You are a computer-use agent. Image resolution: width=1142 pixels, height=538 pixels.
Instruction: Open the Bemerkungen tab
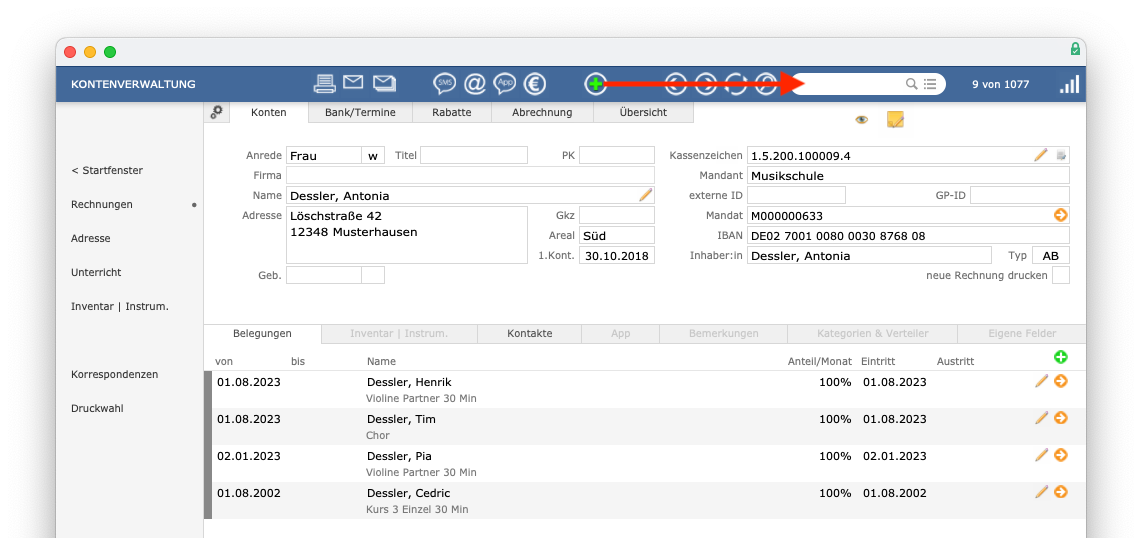[x=723, y=333]
